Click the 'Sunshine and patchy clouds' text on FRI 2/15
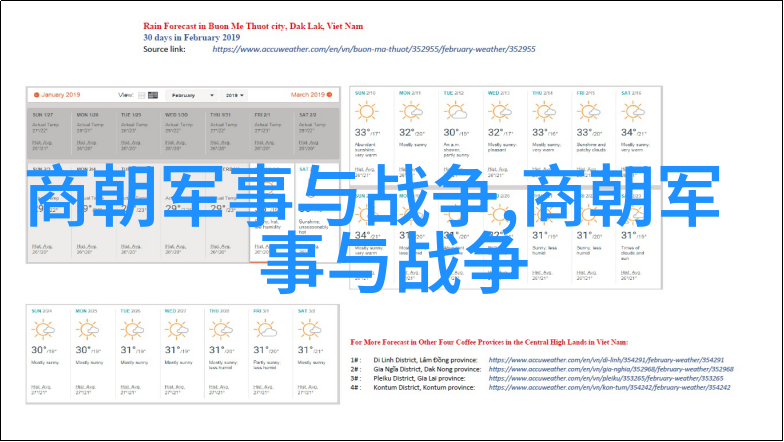The image size is (784, 442). [591, 147]
